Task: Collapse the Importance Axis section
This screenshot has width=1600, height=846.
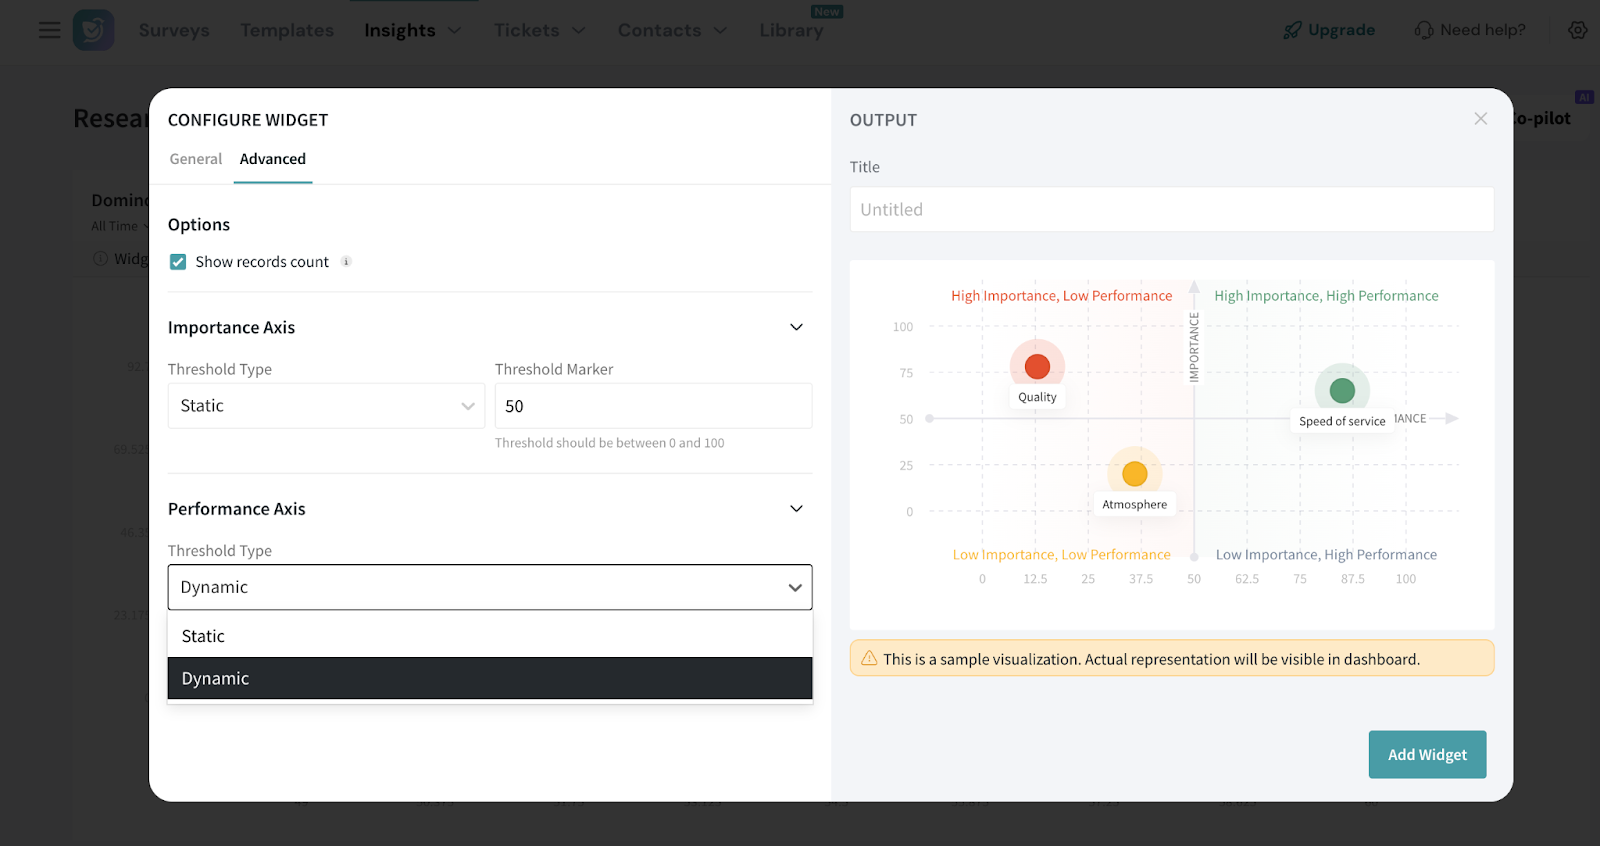Action: pos(796,328)
